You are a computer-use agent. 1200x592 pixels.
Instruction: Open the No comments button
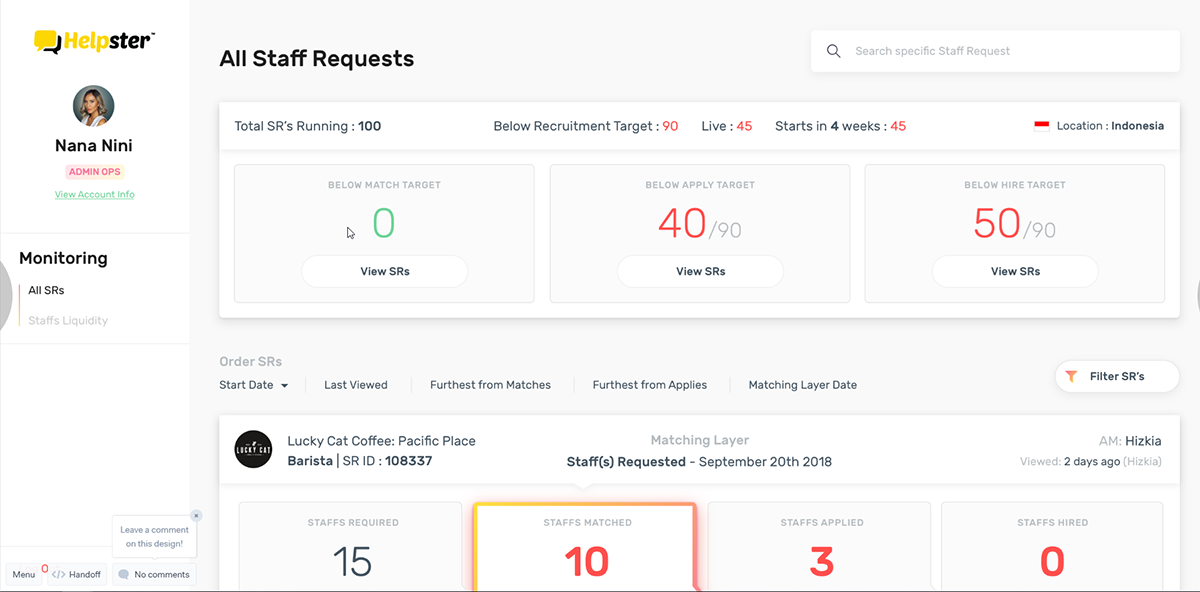pyautogui.click(x=153, y=575)
